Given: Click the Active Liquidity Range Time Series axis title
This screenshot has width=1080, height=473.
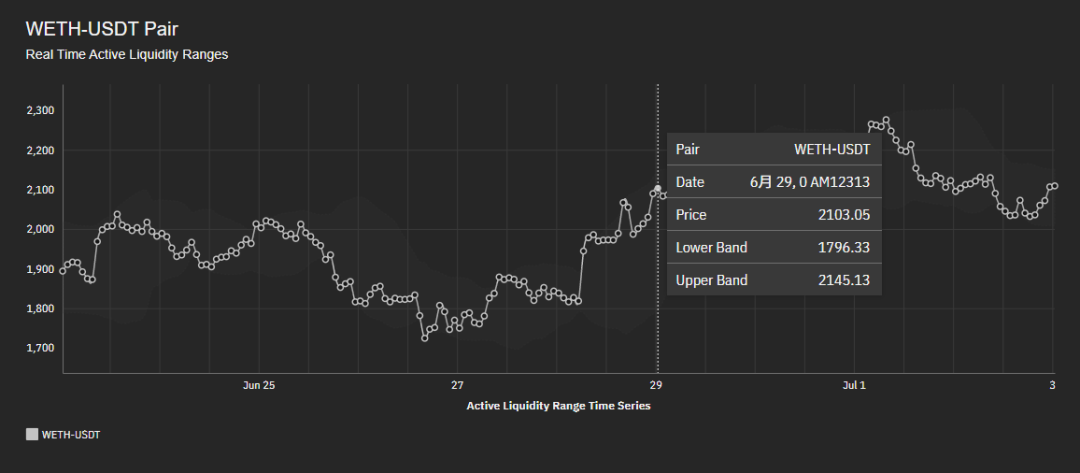Looking at the screenshot, I should (559, 406).
